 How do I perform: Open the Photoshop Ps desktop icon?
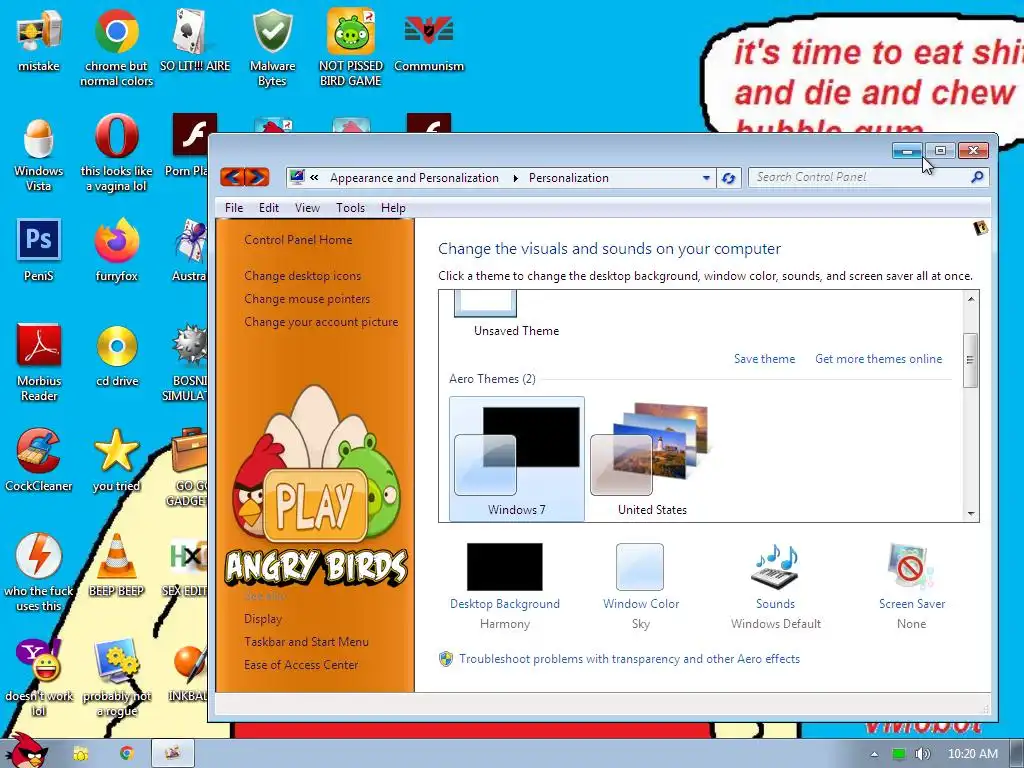[39, 251]
